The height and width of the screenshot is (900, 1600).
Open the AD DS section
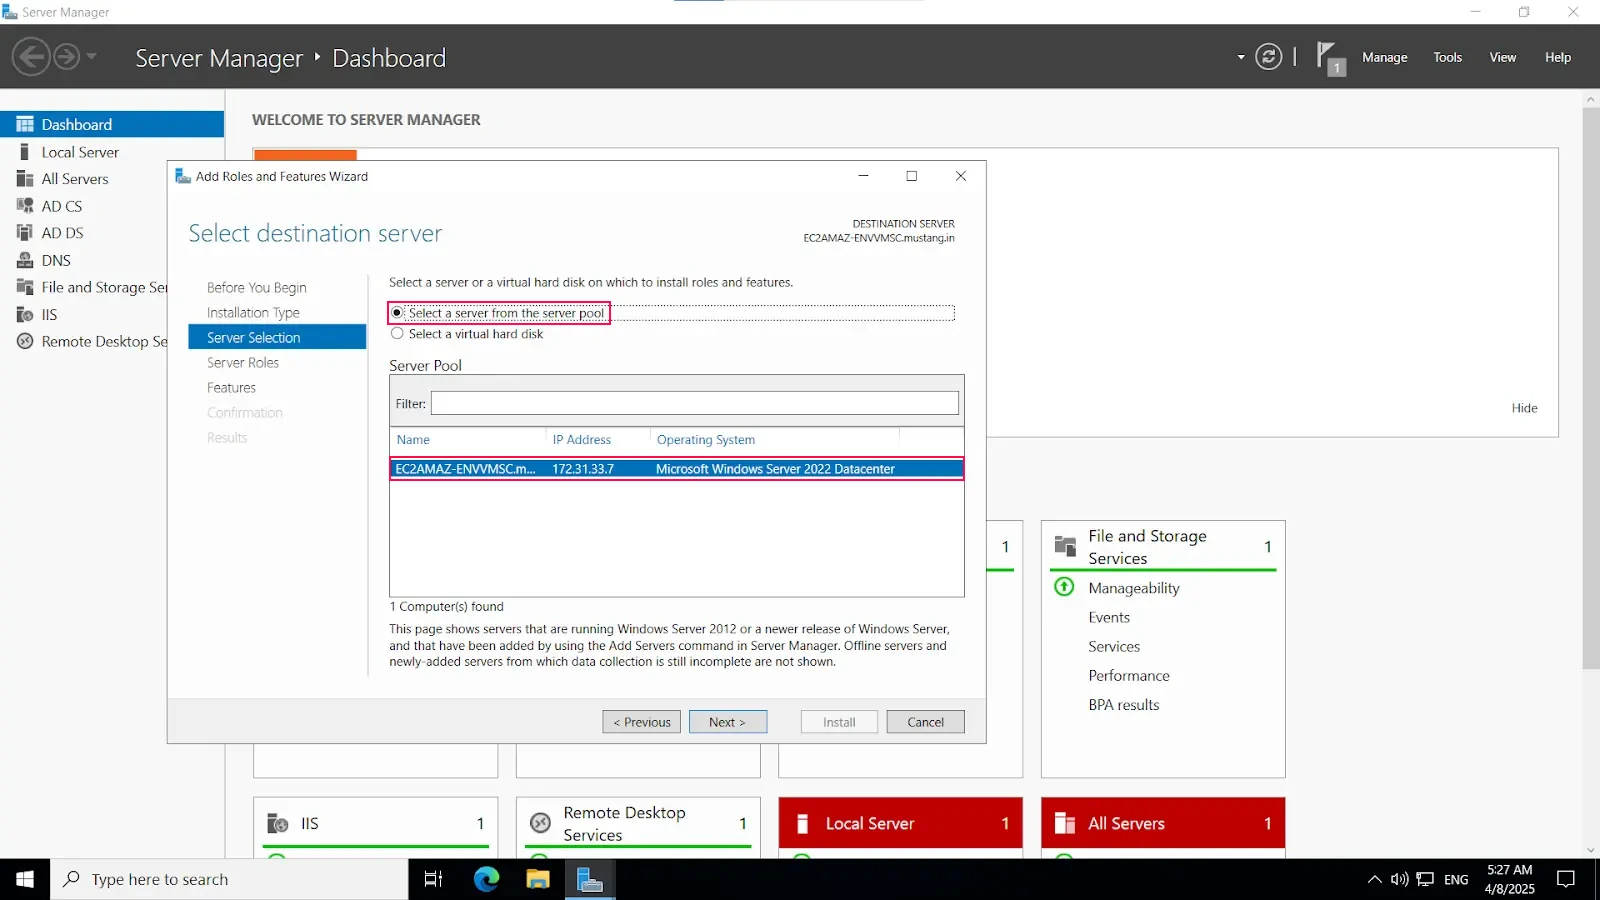[63, 232]
